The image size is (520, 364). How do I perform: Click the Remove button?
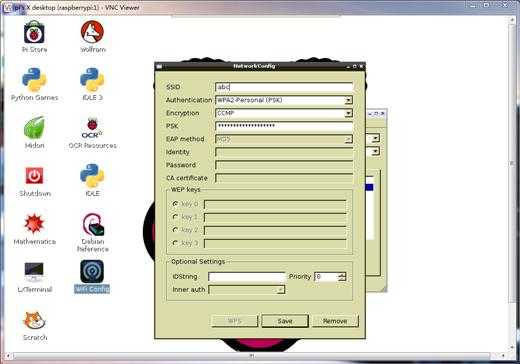(x=335, y=321)
